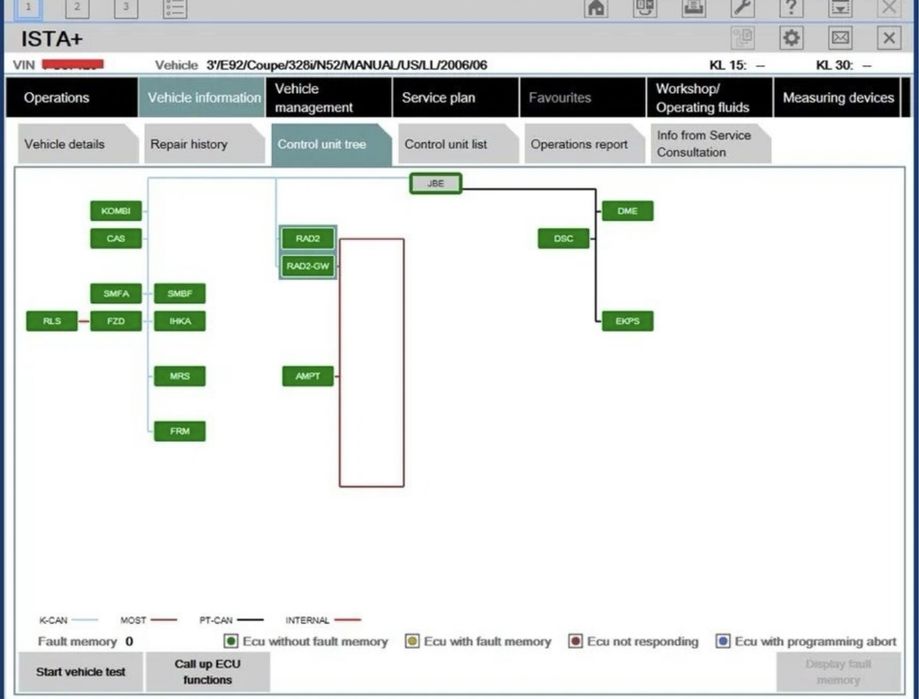Screen dimensions: 919x699
Task: Open the help question mark icon
Action: [791, 8]
